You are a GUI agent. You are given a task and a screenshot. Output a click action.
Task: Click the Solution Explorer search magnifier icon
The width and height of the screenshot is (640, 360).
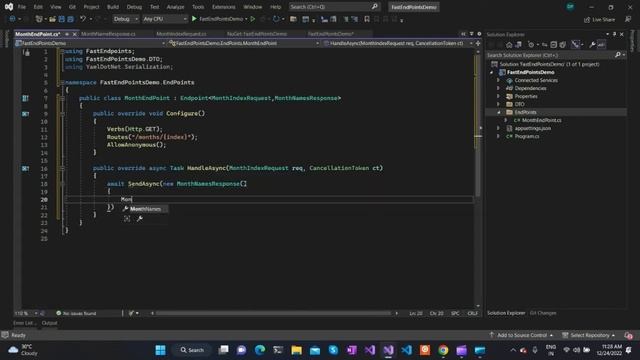pos(618,55)
